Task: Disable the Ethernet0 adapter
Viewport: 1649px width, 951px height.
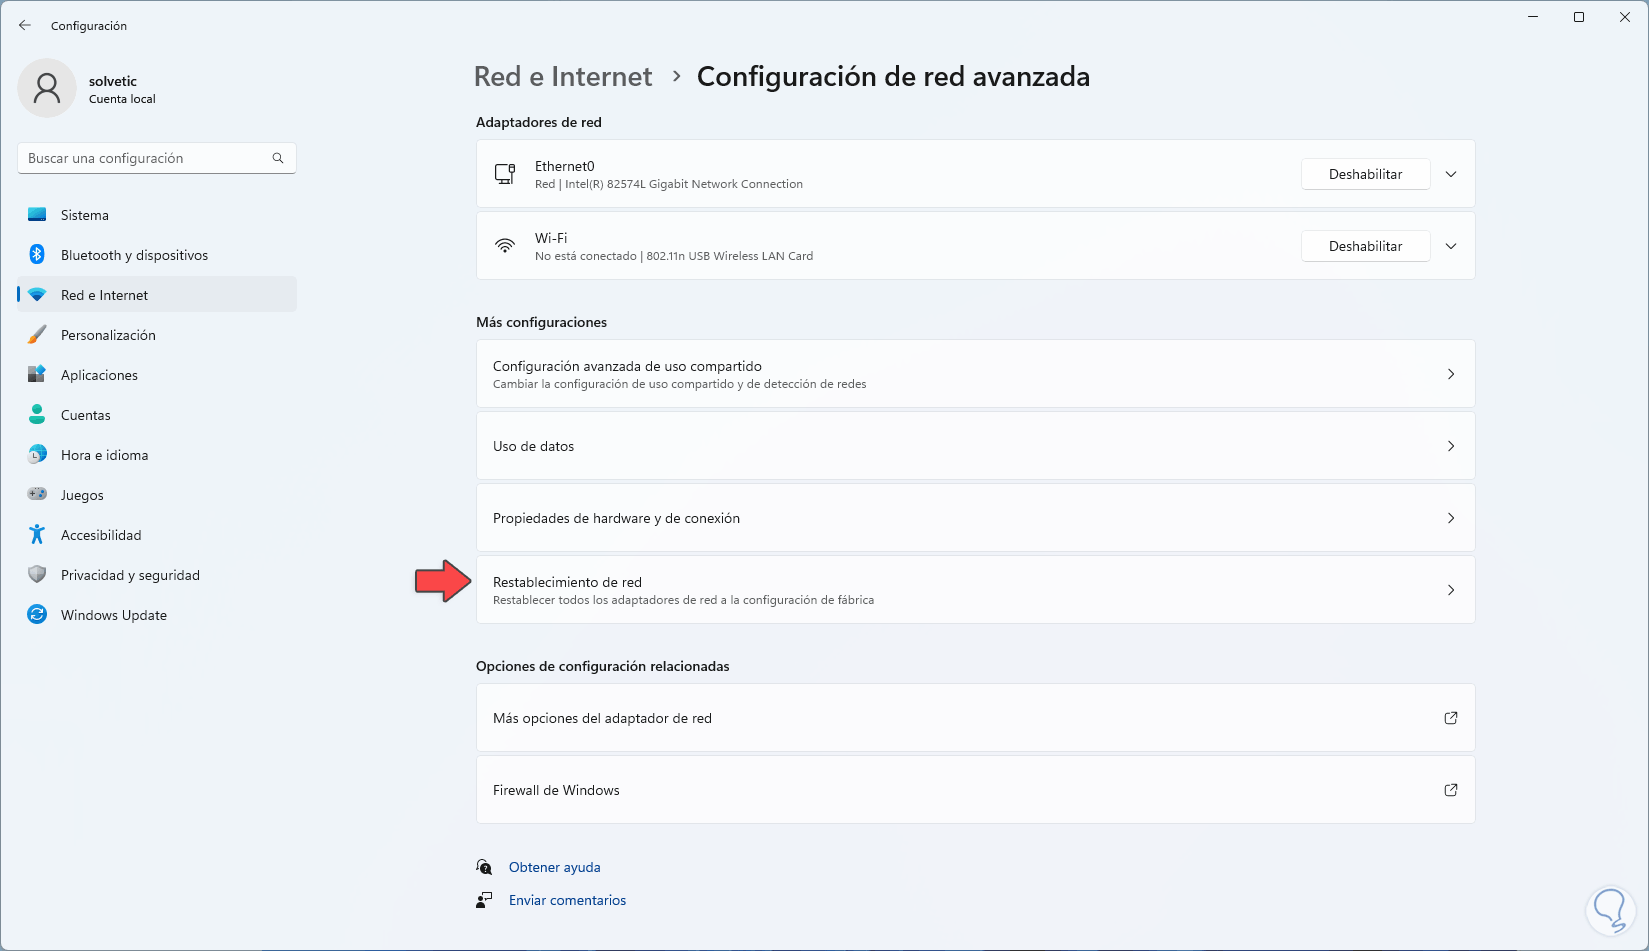Action: pyautogui.click(x=1365, y=174)
